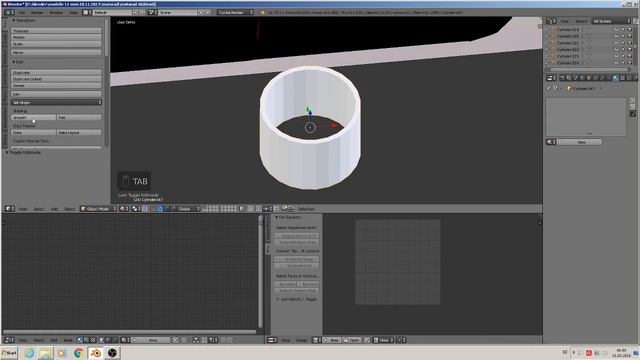640x360 pixels.
Task: Open the File menu
Action: 22,13
